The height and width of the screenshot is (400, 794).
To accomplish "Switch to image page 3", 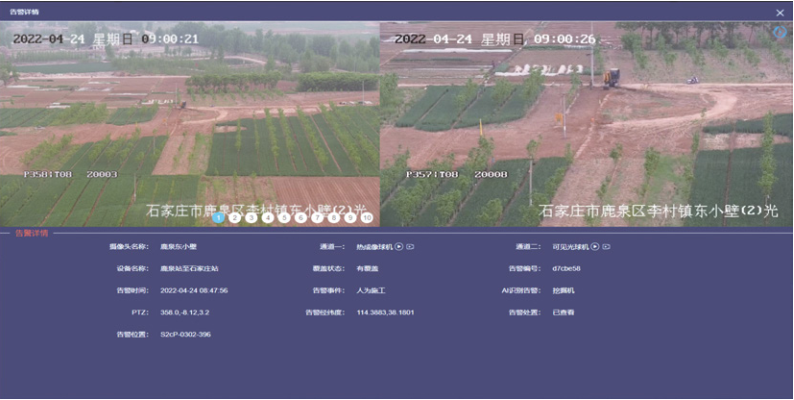I will click(x=251, y=217).
